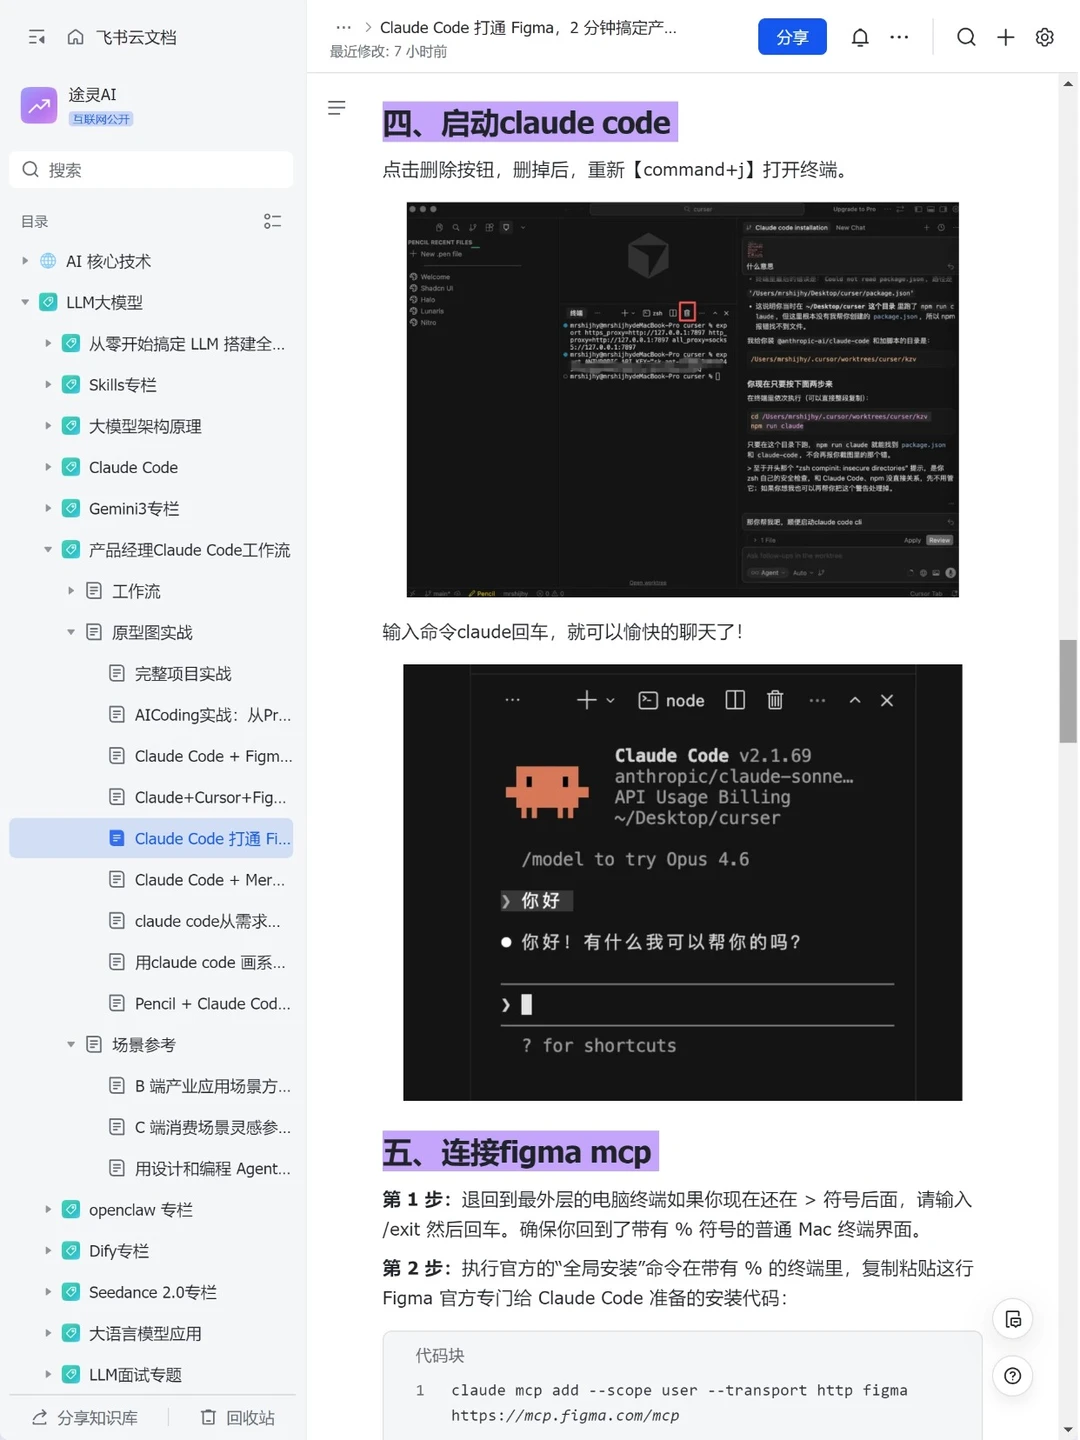Open the 途灵AI knowledge base logo

coord(39,105)
